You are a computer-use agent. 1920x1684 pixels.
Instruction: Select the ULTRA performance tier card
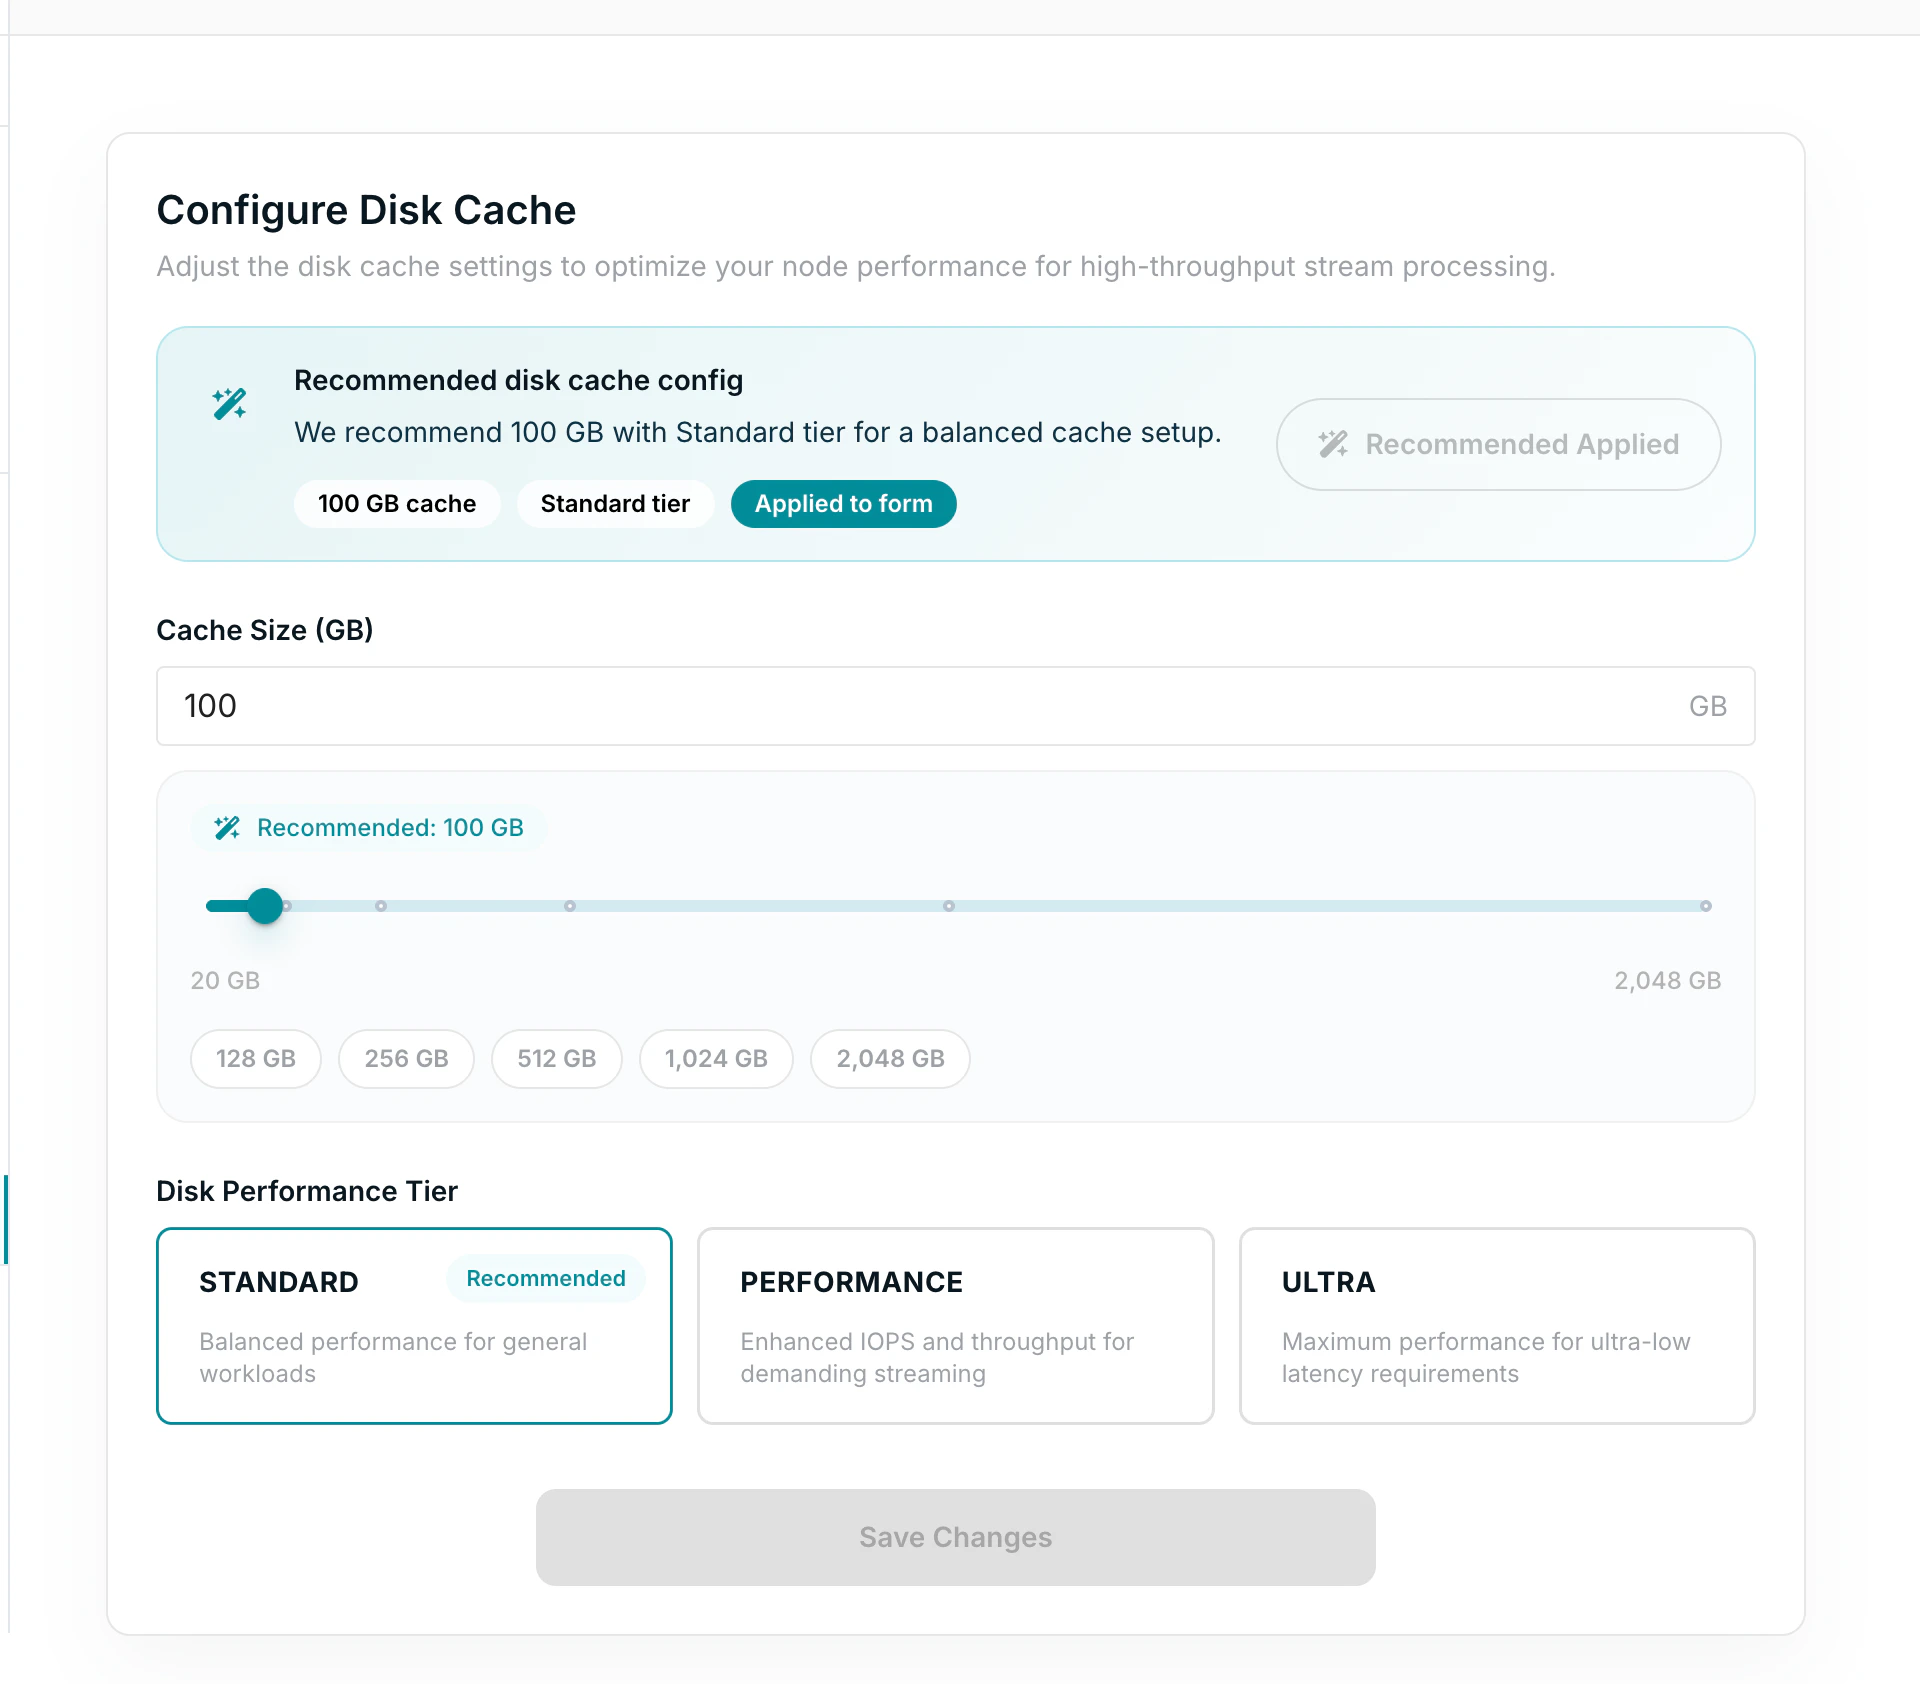1496,1326
